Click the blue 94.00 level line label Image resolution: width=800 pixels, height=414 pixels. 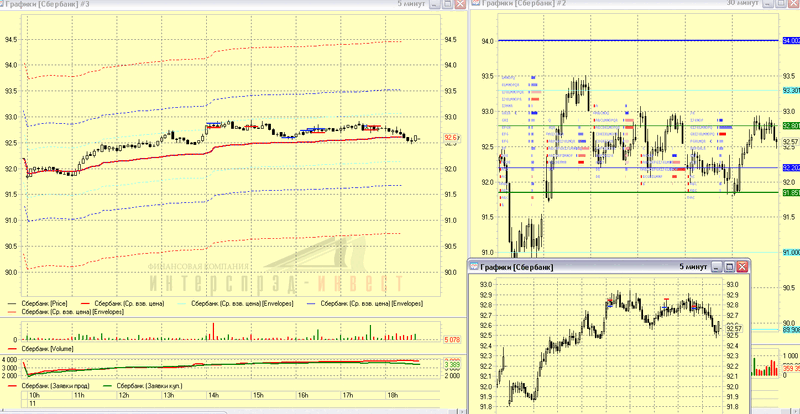pos(791,40)
